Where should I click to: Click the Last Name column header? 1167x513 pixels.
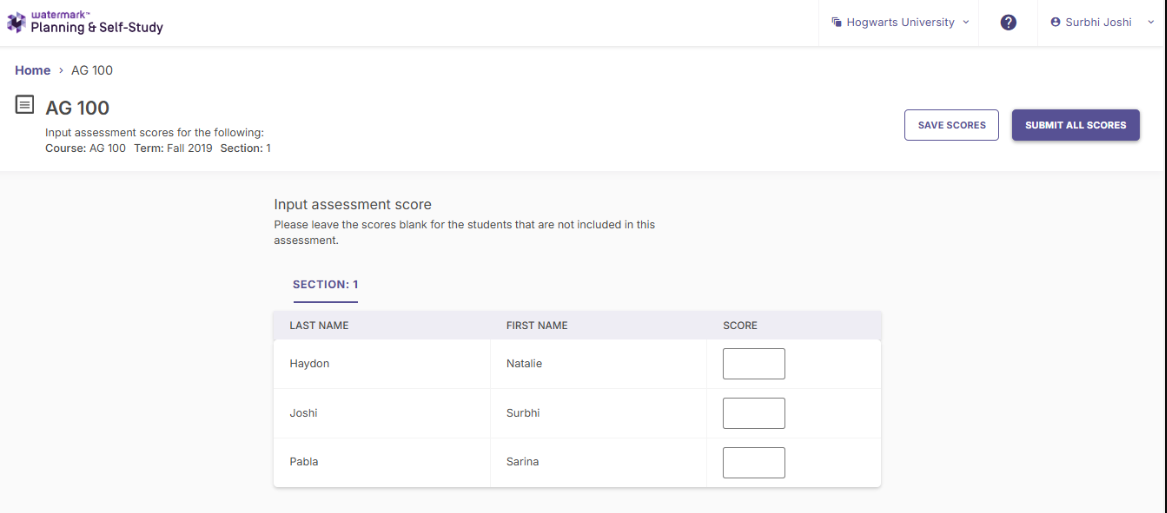pos(319,325)
